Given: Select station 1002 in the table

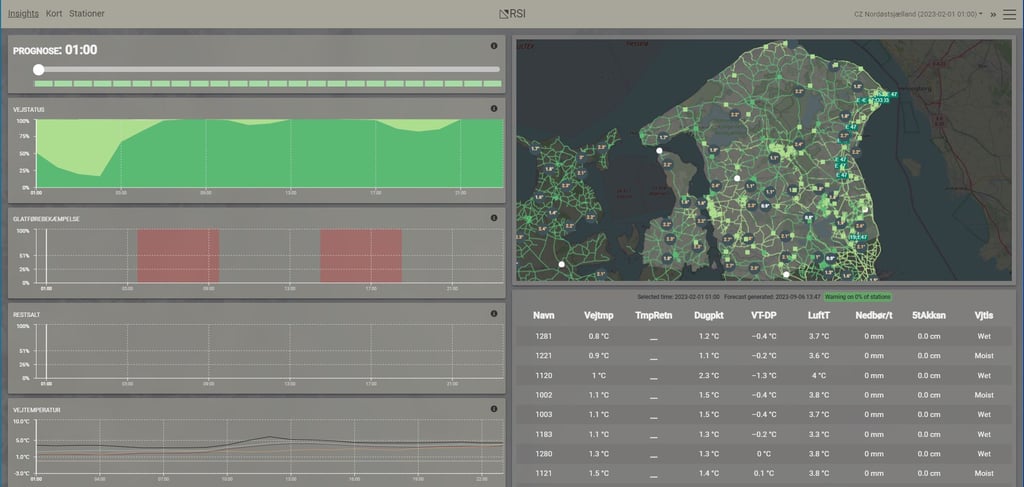Looking at the screenshot, I should (543, 395).
